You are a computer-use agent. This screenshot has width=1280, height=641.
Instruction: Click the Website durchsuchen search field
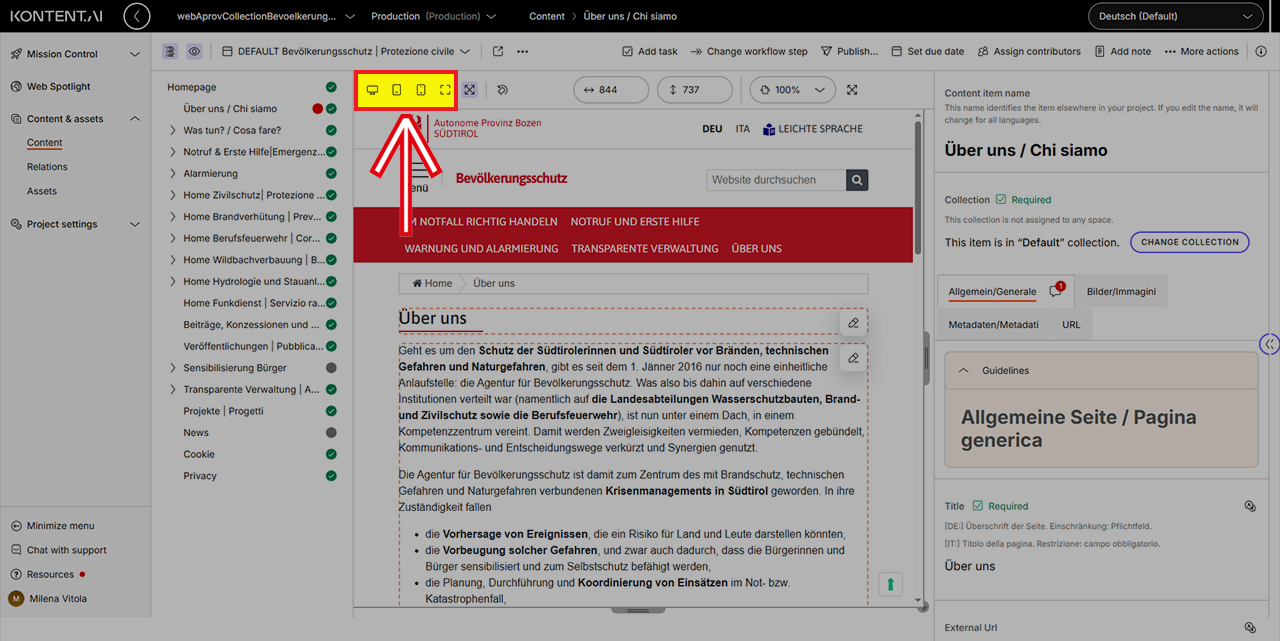[x=776, y=180]
